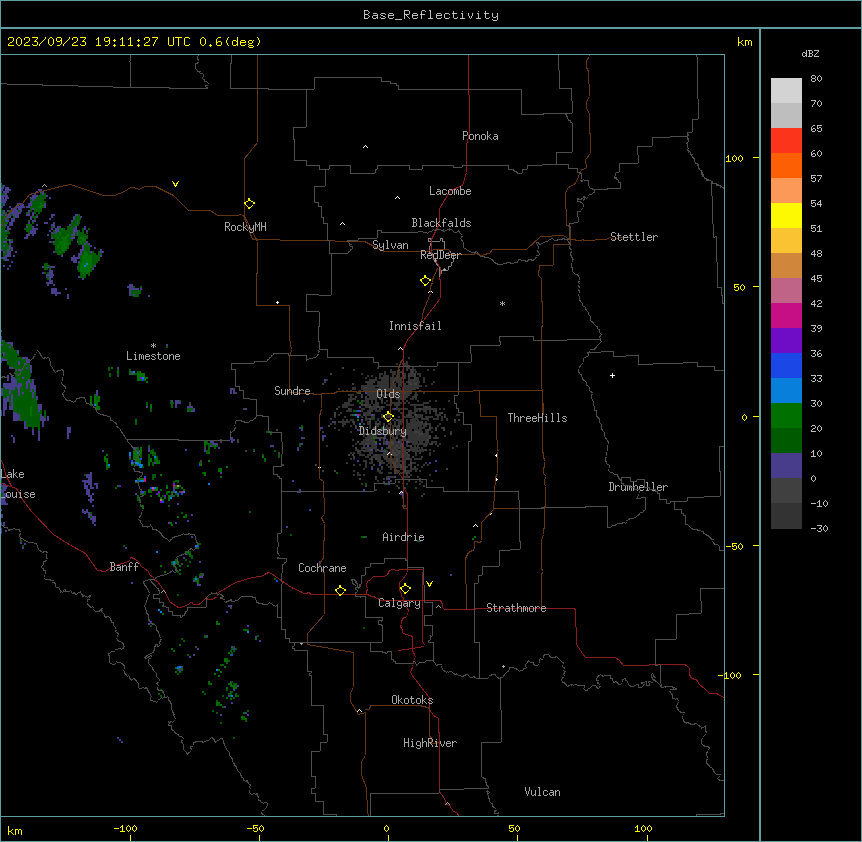
Task: Click the Olds city label
Action: 388,394
